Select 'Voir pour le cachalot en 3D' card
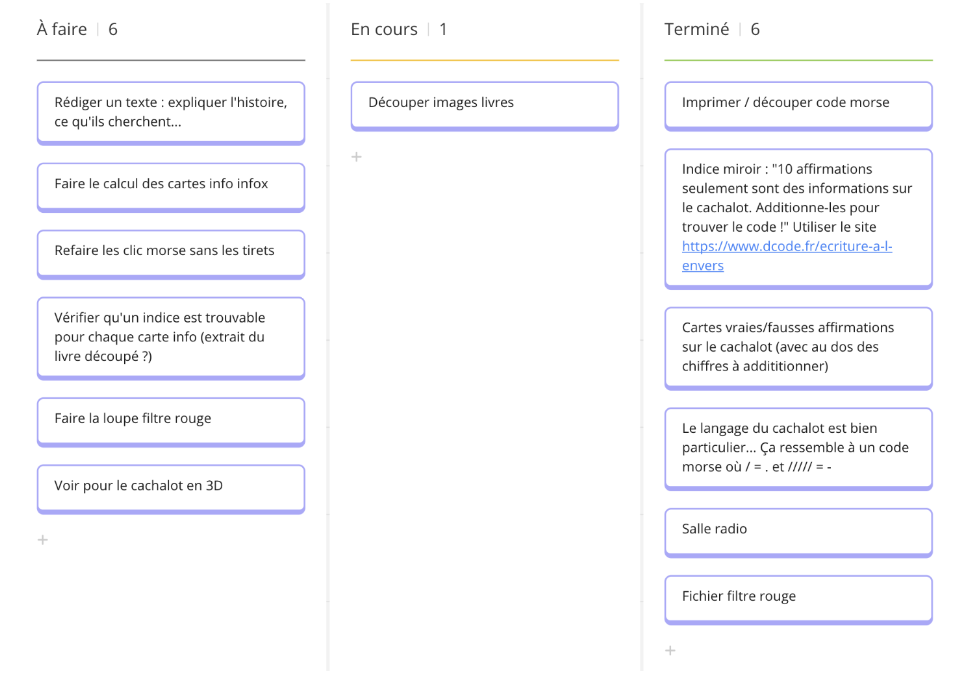This screenshot has height=689, width=957. click(170, 486)
